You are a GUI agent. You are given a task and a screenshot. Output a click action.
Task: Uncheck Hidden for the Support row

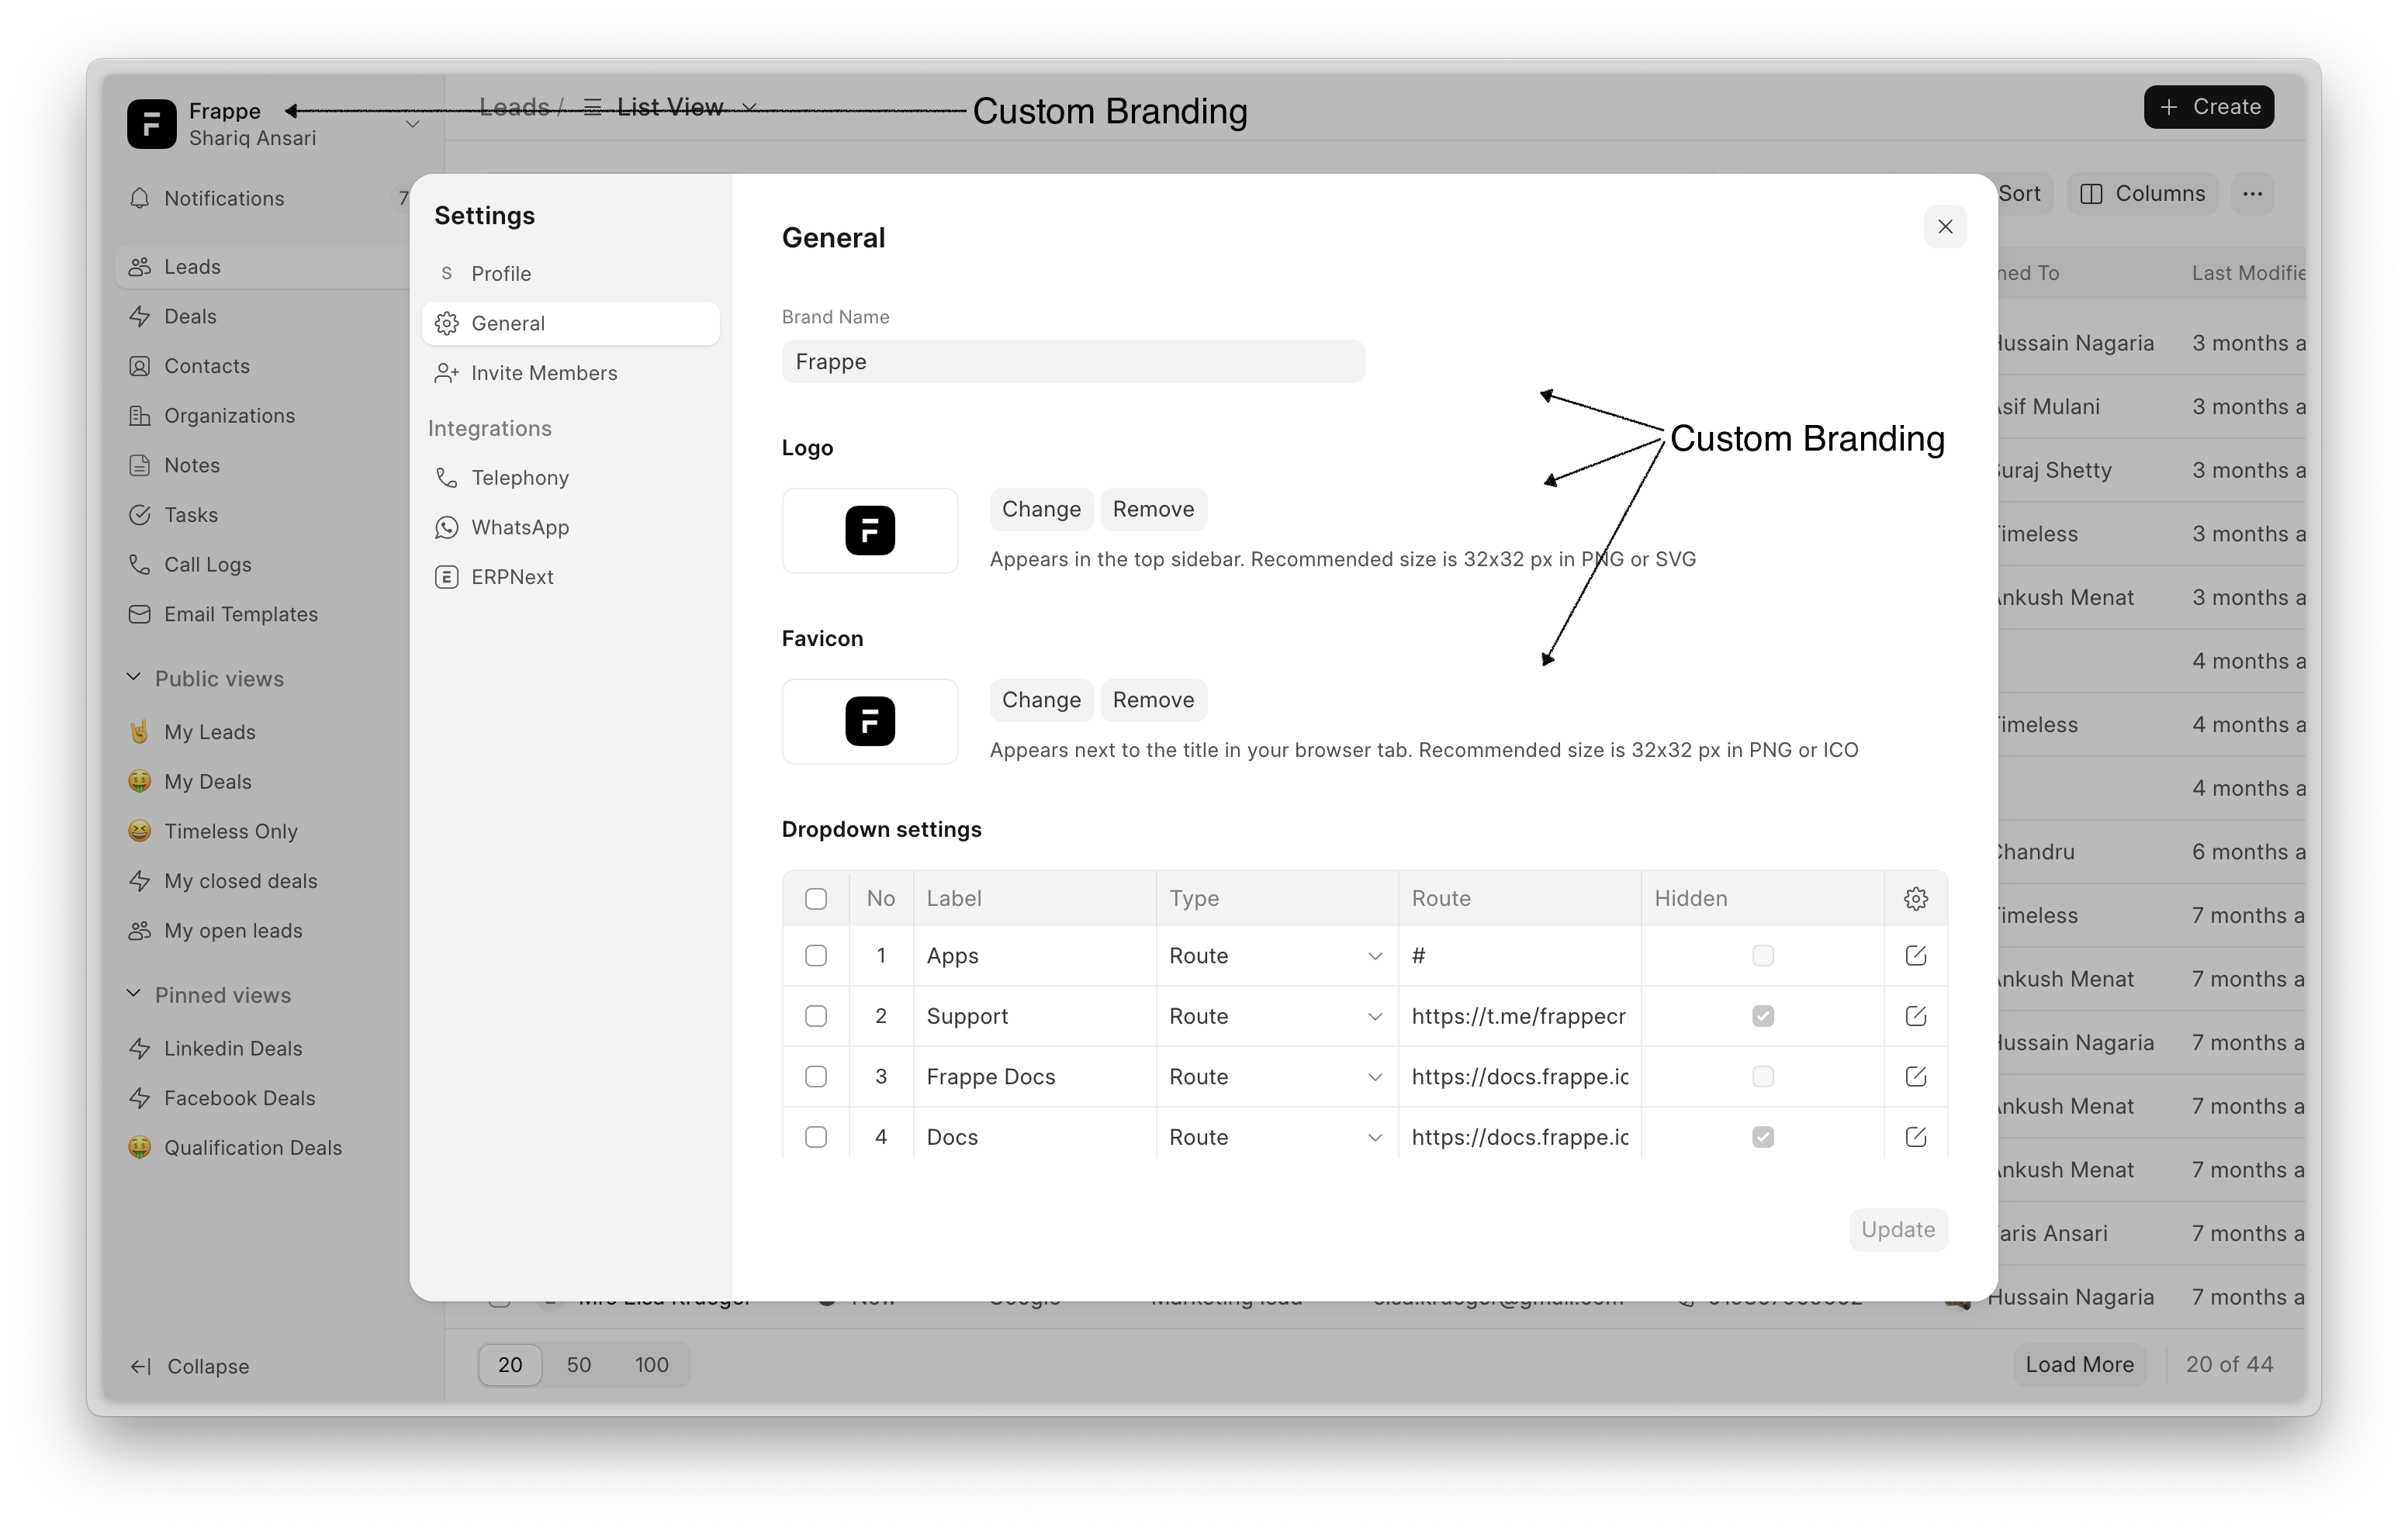1762,1016
